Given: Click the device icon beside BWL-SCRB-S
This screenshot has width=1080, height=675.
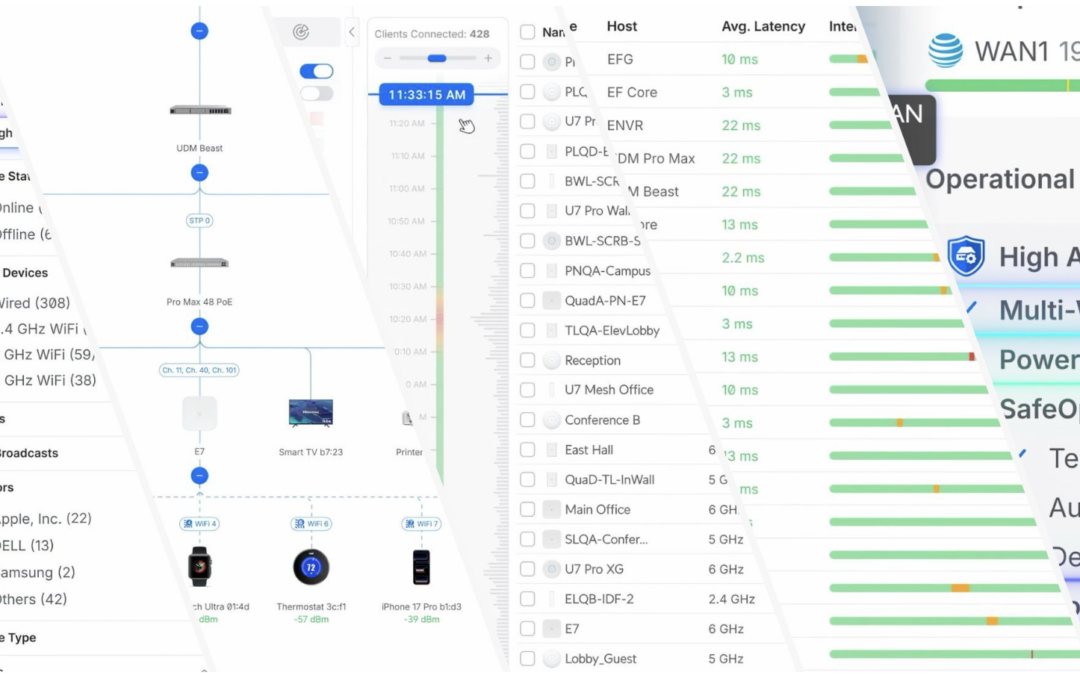Looking at the screenshot, I should 551,240.
